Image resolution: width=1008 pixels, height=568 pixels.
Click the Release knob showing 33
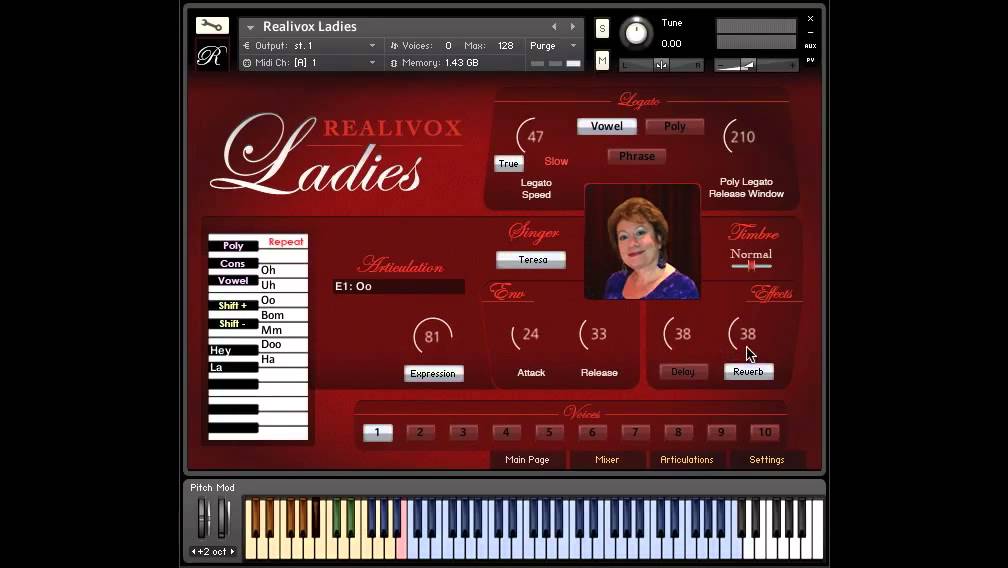pyautogui.click(x=597, y=334)
